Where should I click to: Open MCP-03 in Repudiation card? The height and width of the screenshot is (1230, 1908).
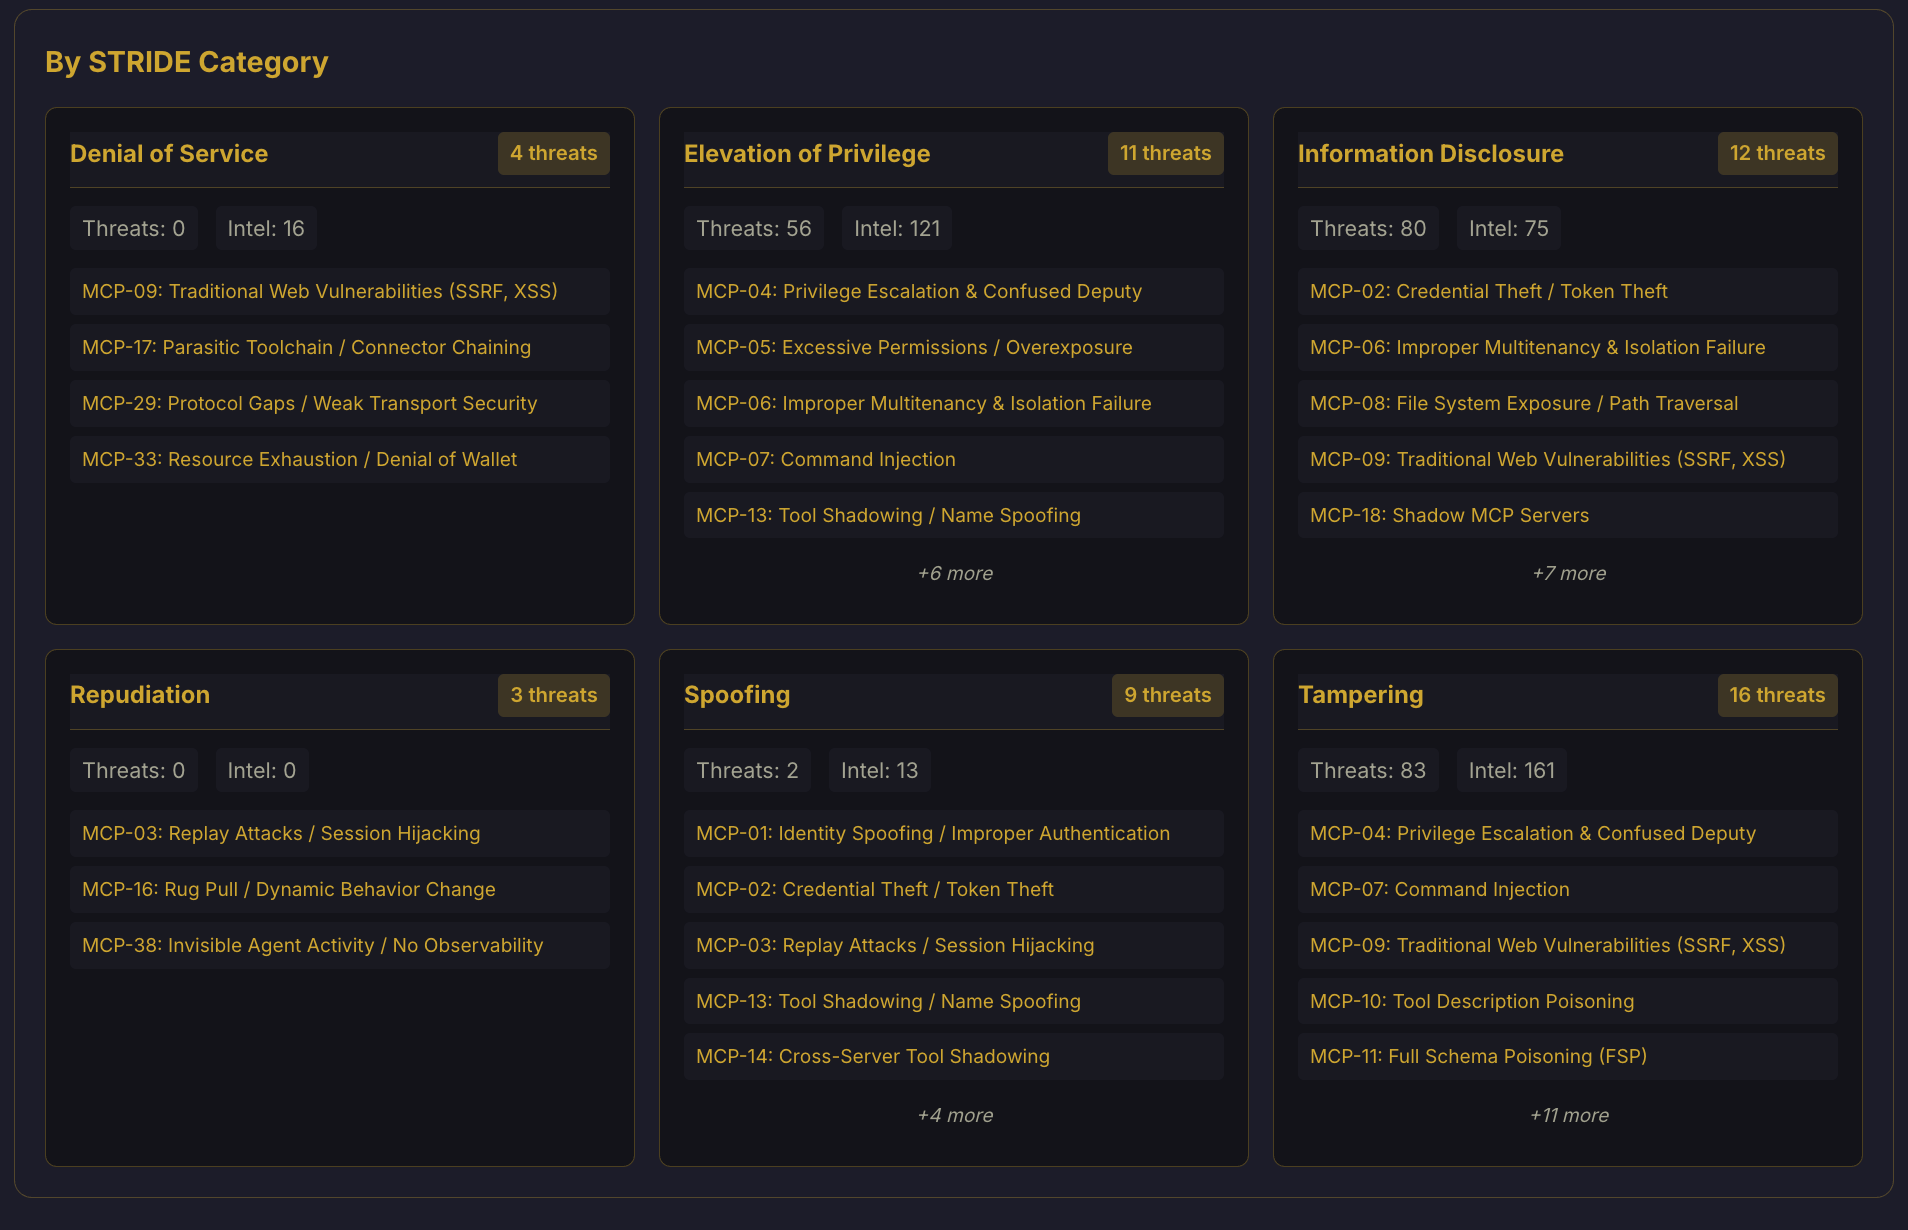pos(340,833)
